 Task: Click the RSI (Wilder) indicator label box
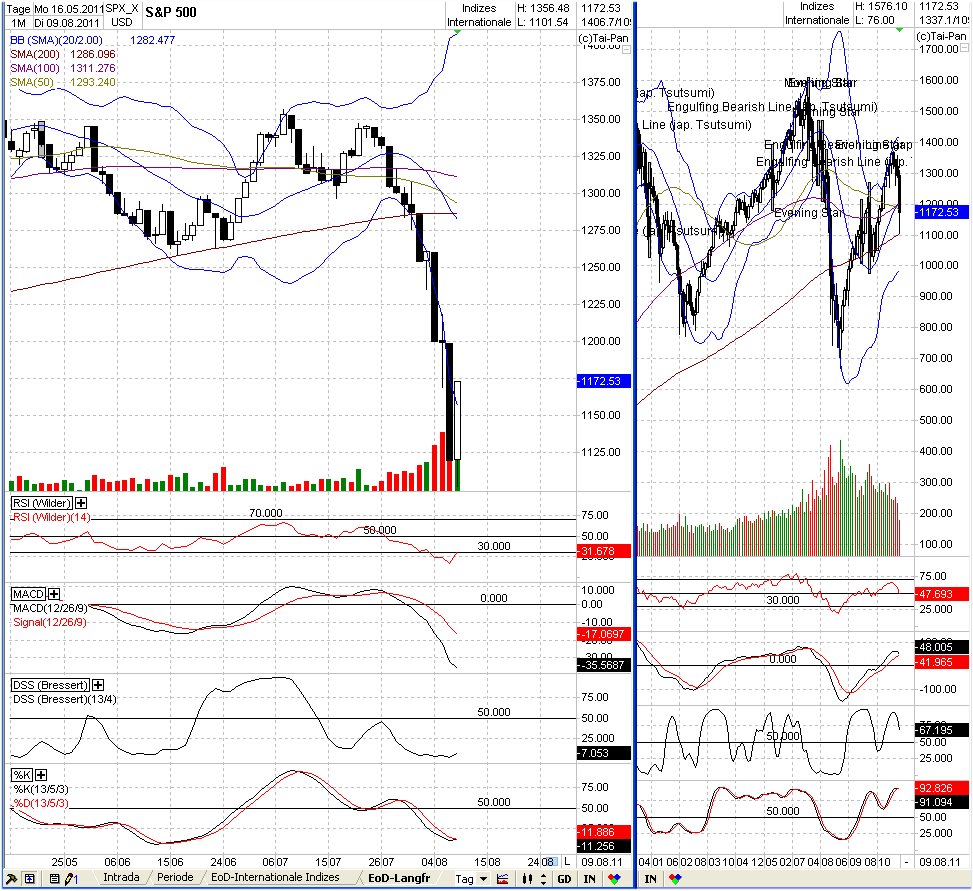(x=42, y=503)
